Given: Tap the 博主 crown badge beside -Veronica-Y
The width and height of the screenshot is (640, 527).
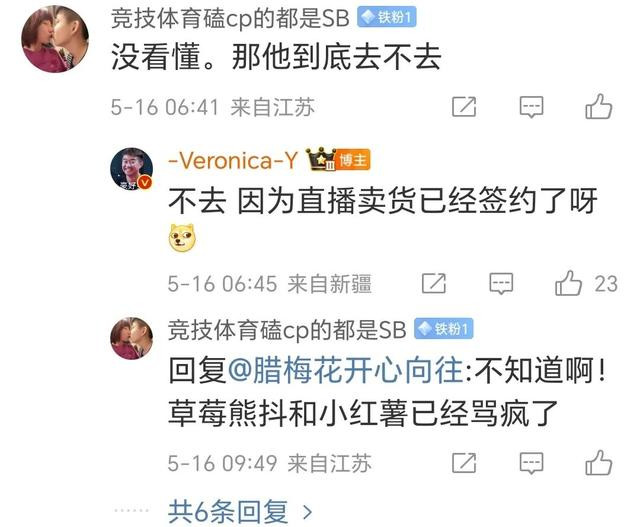Looking at the screenshot, I should [x=338, y=159].
